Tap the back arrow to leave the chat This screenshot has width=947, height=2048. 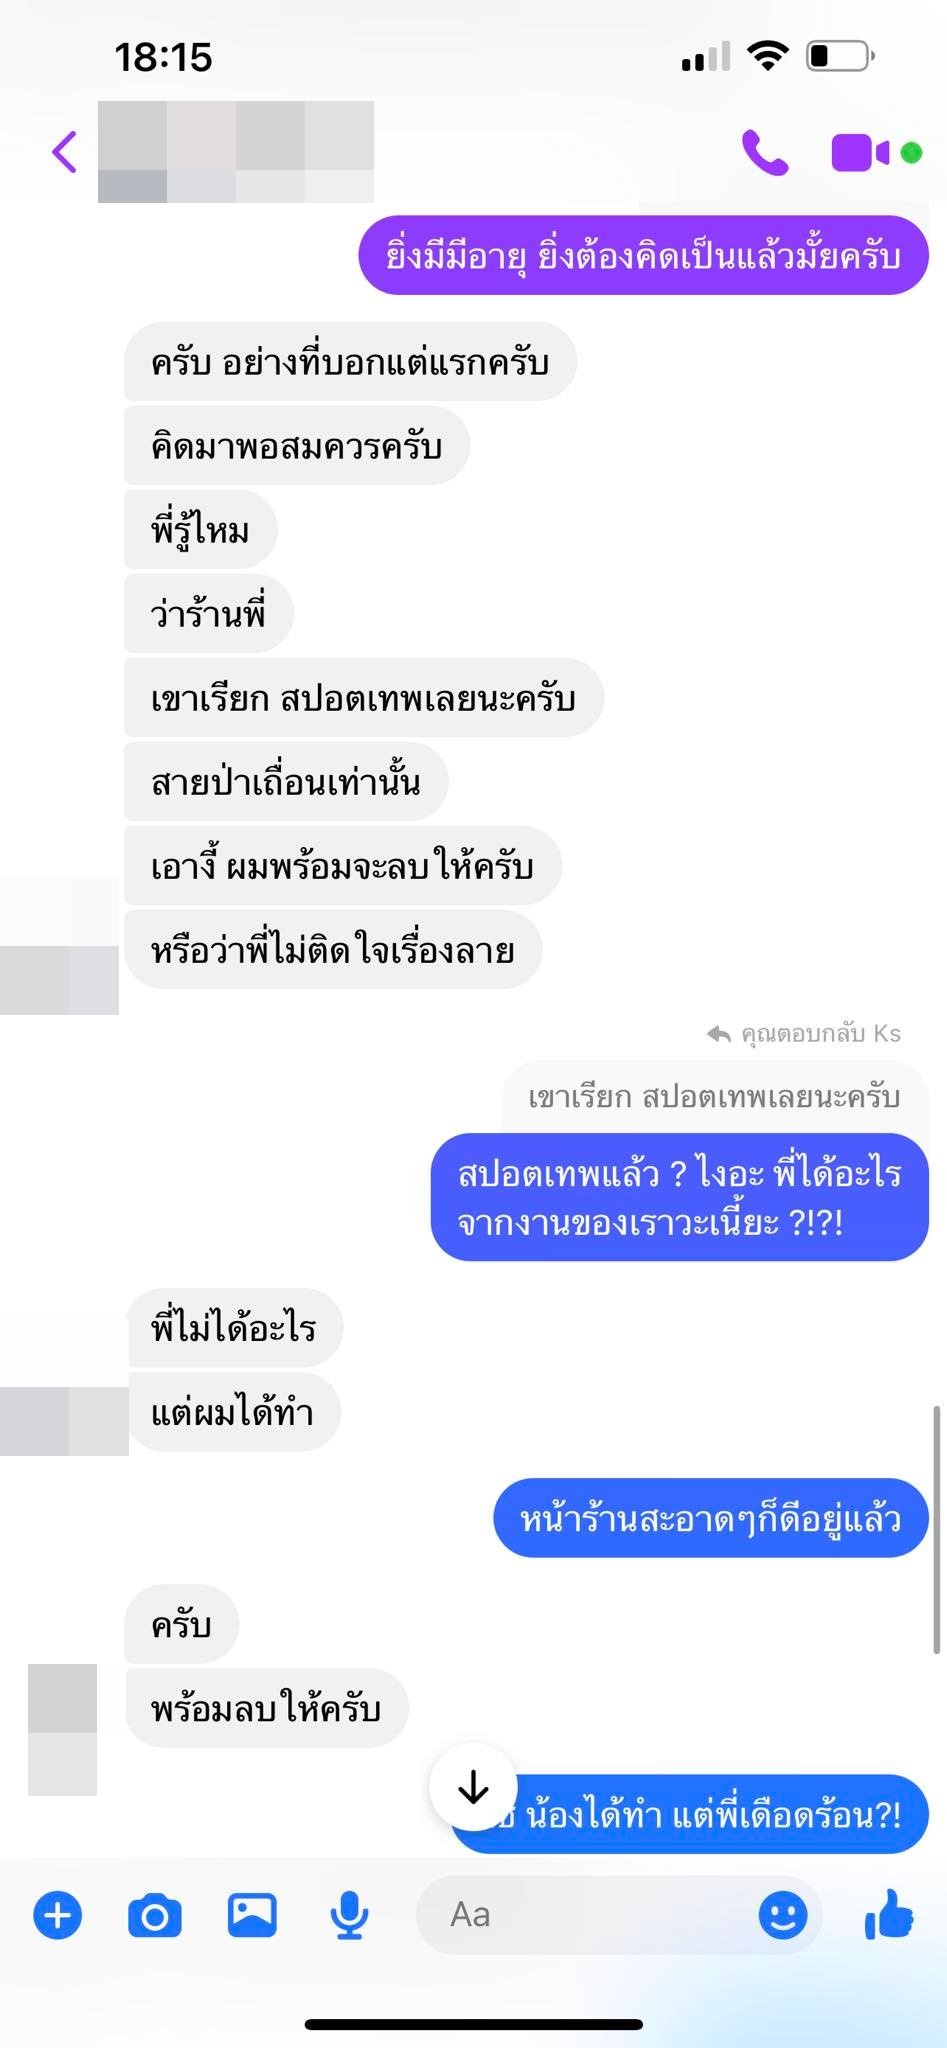[x=64, y=153]
